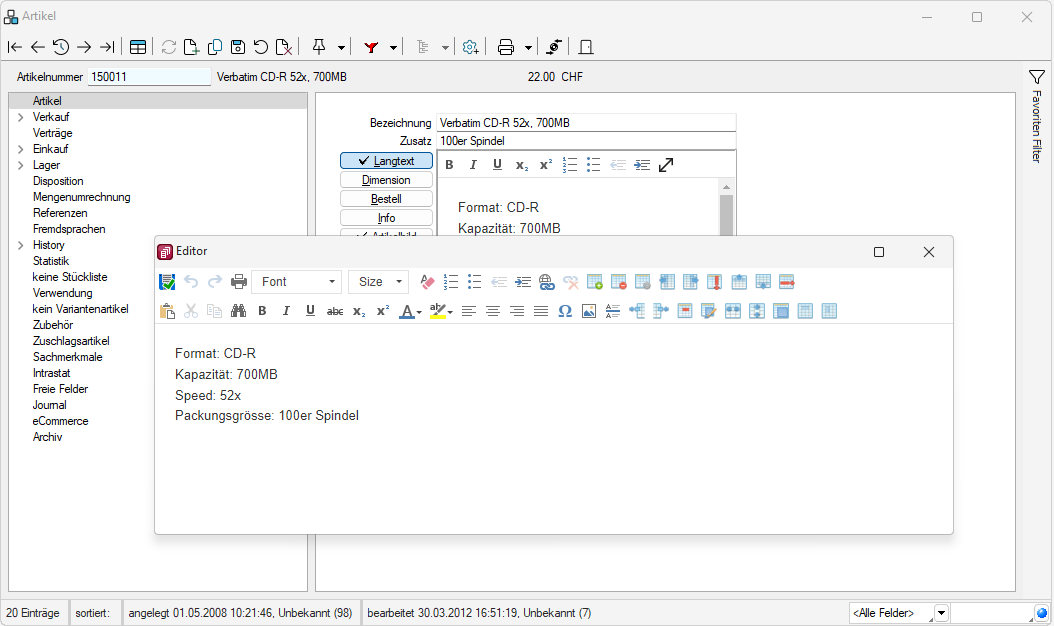Viewport: 1054px width, 626px height.
Task: Save the article with the disk icon
Action: [237, 47]
